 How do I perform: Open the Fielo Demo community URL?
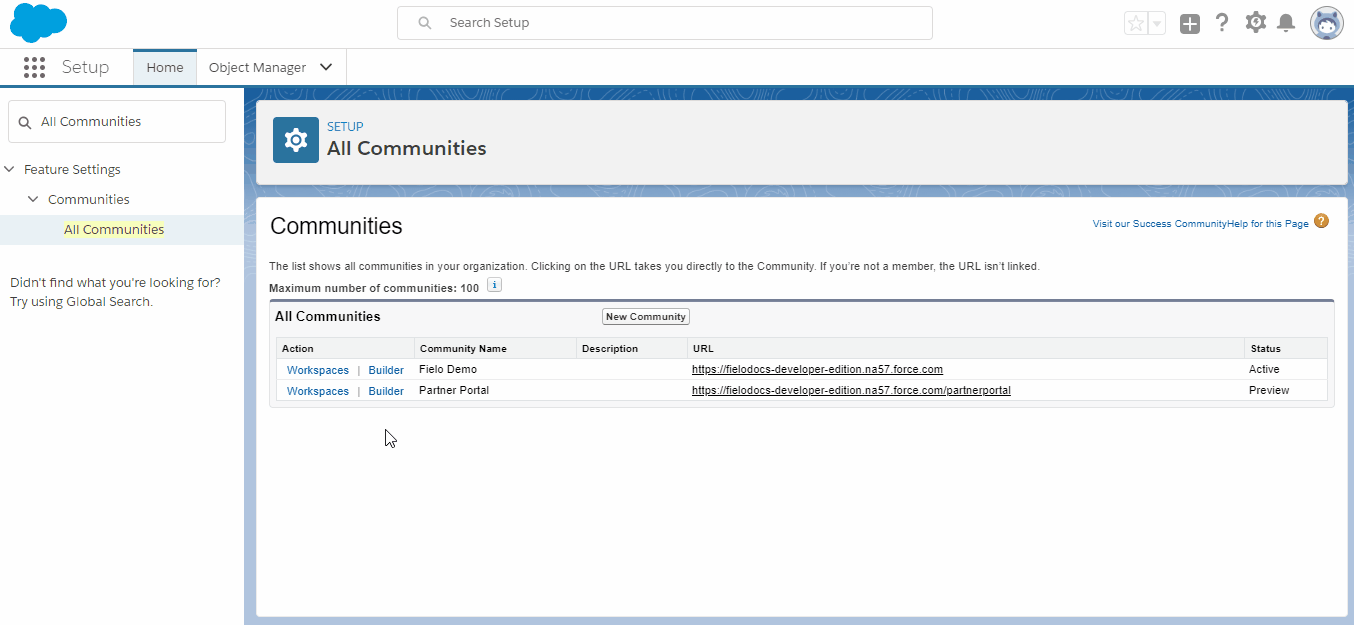(x=817, y=369)
